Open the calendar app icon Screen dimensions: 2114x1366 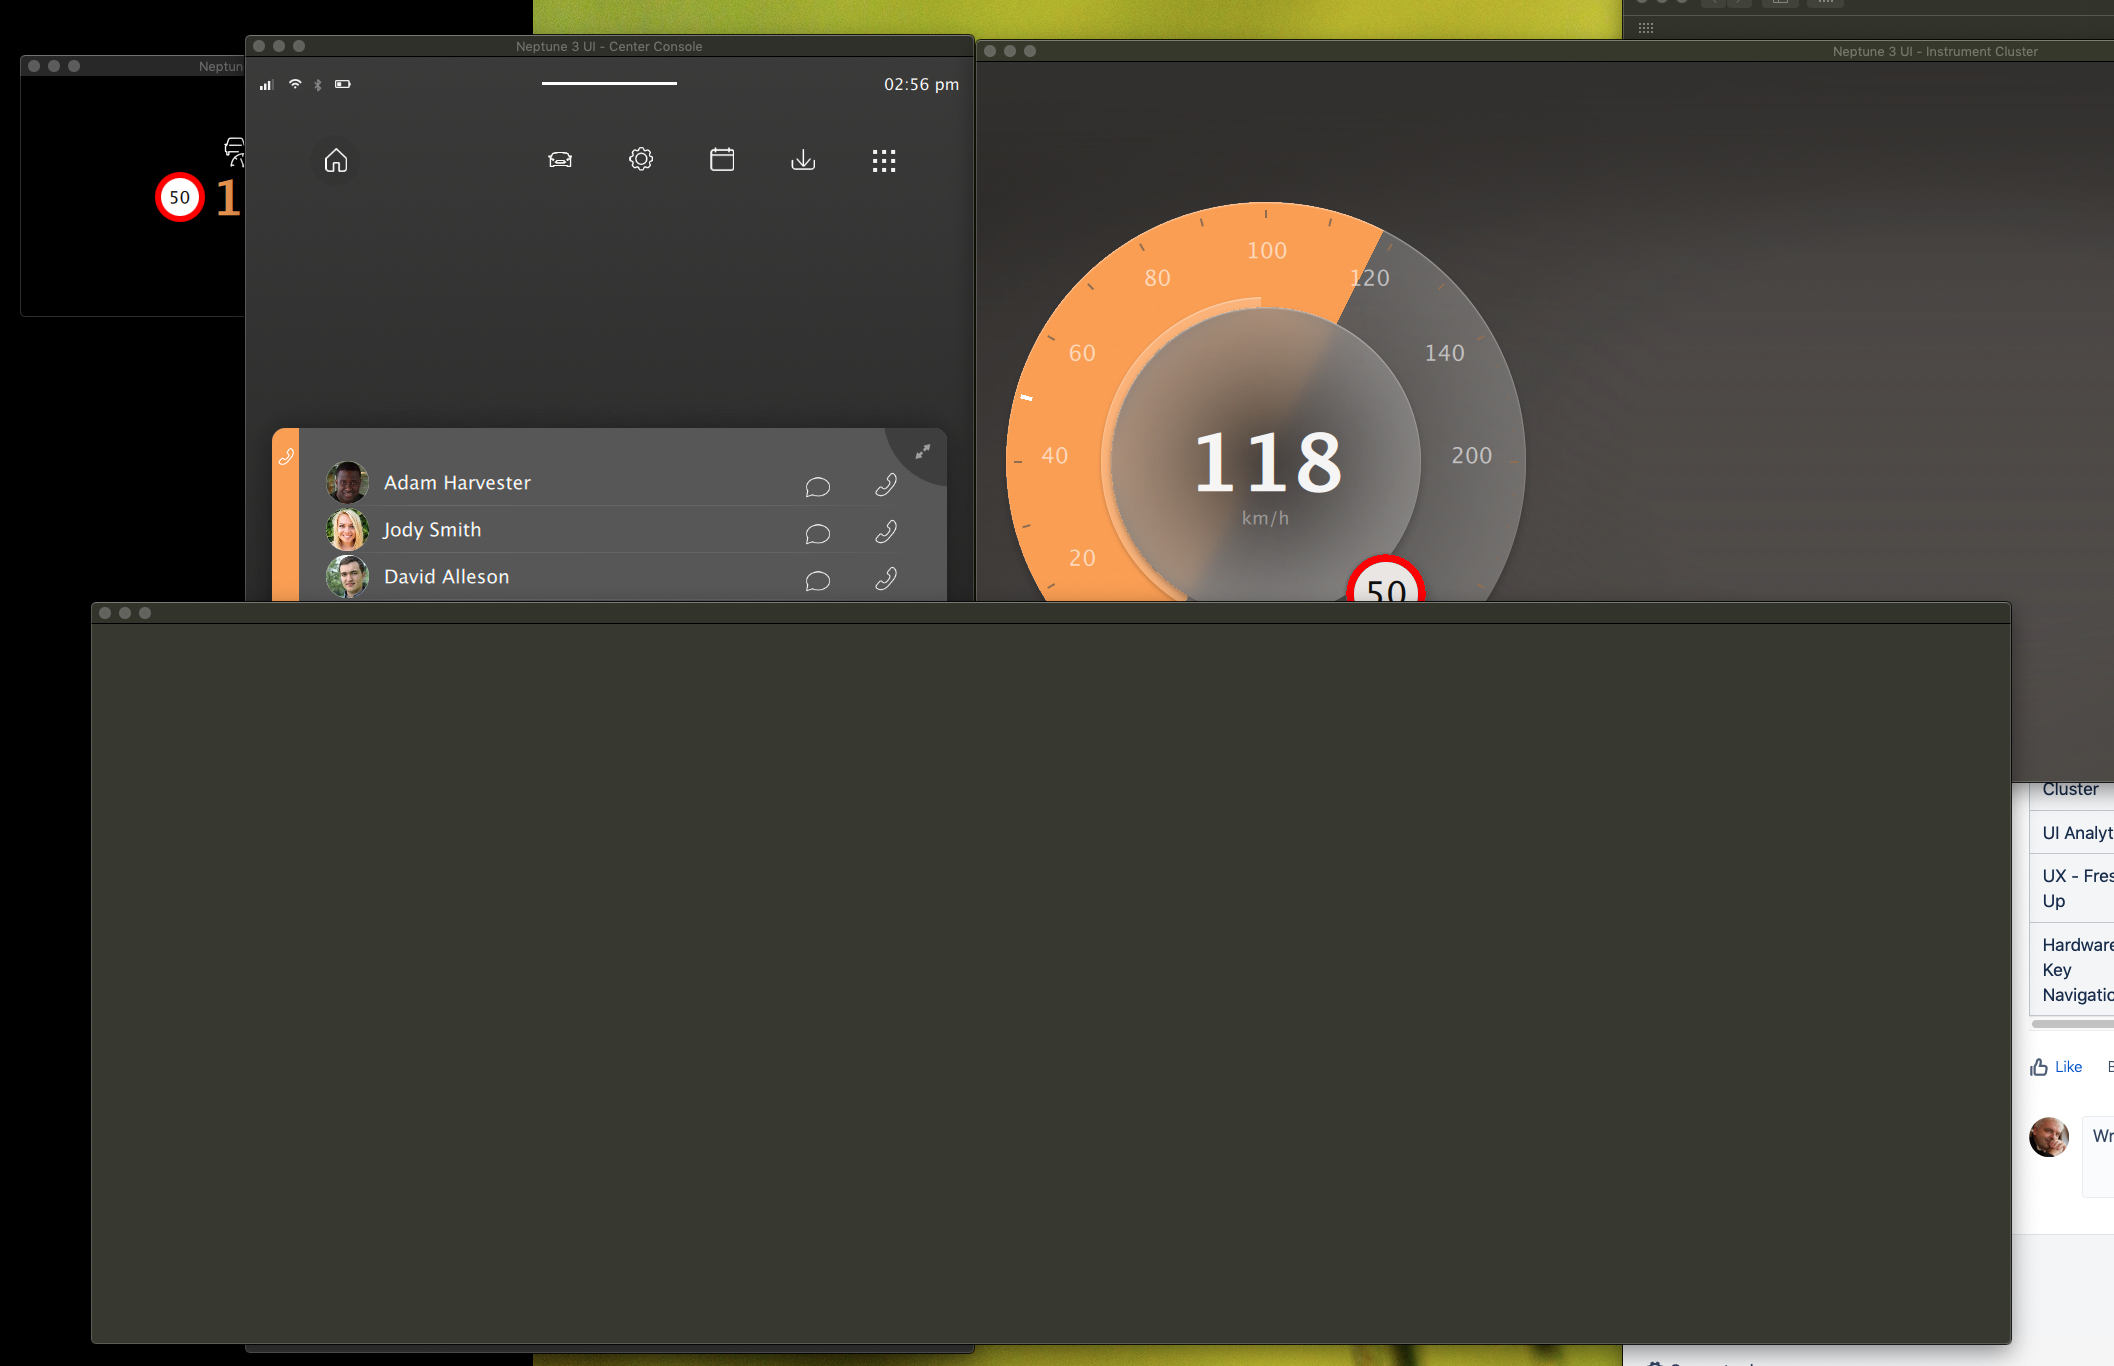722,160
